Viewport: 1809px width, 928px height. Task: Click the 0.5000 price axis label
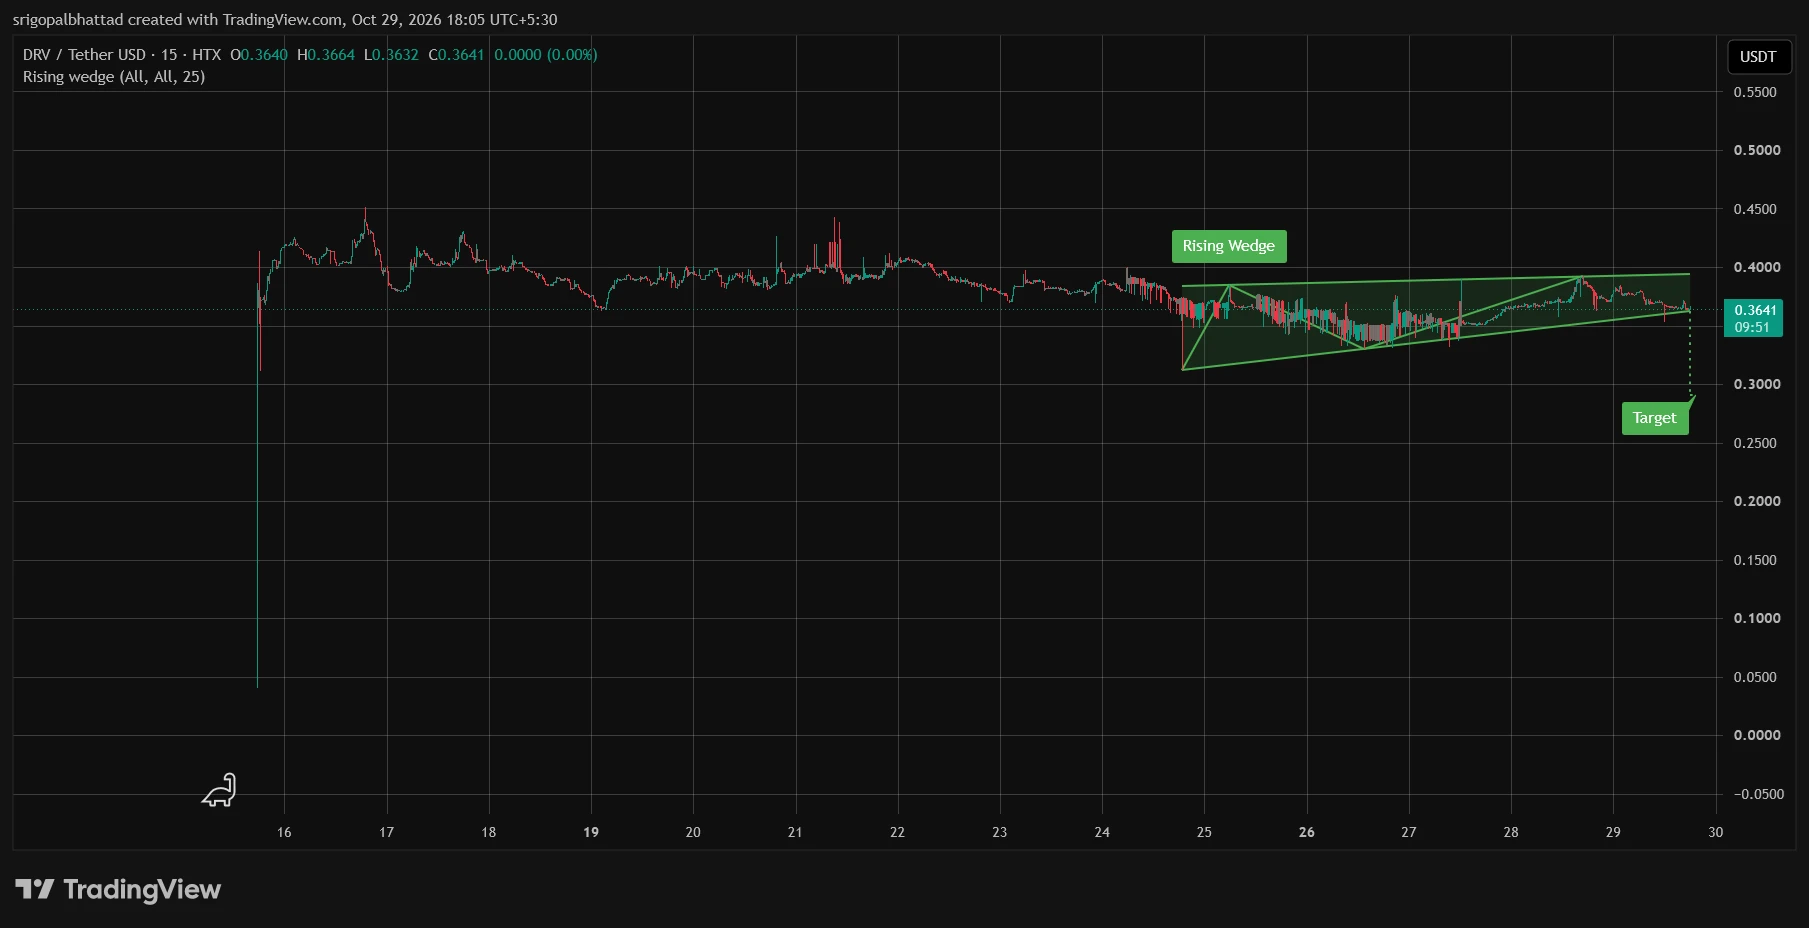click(1756, 150)
